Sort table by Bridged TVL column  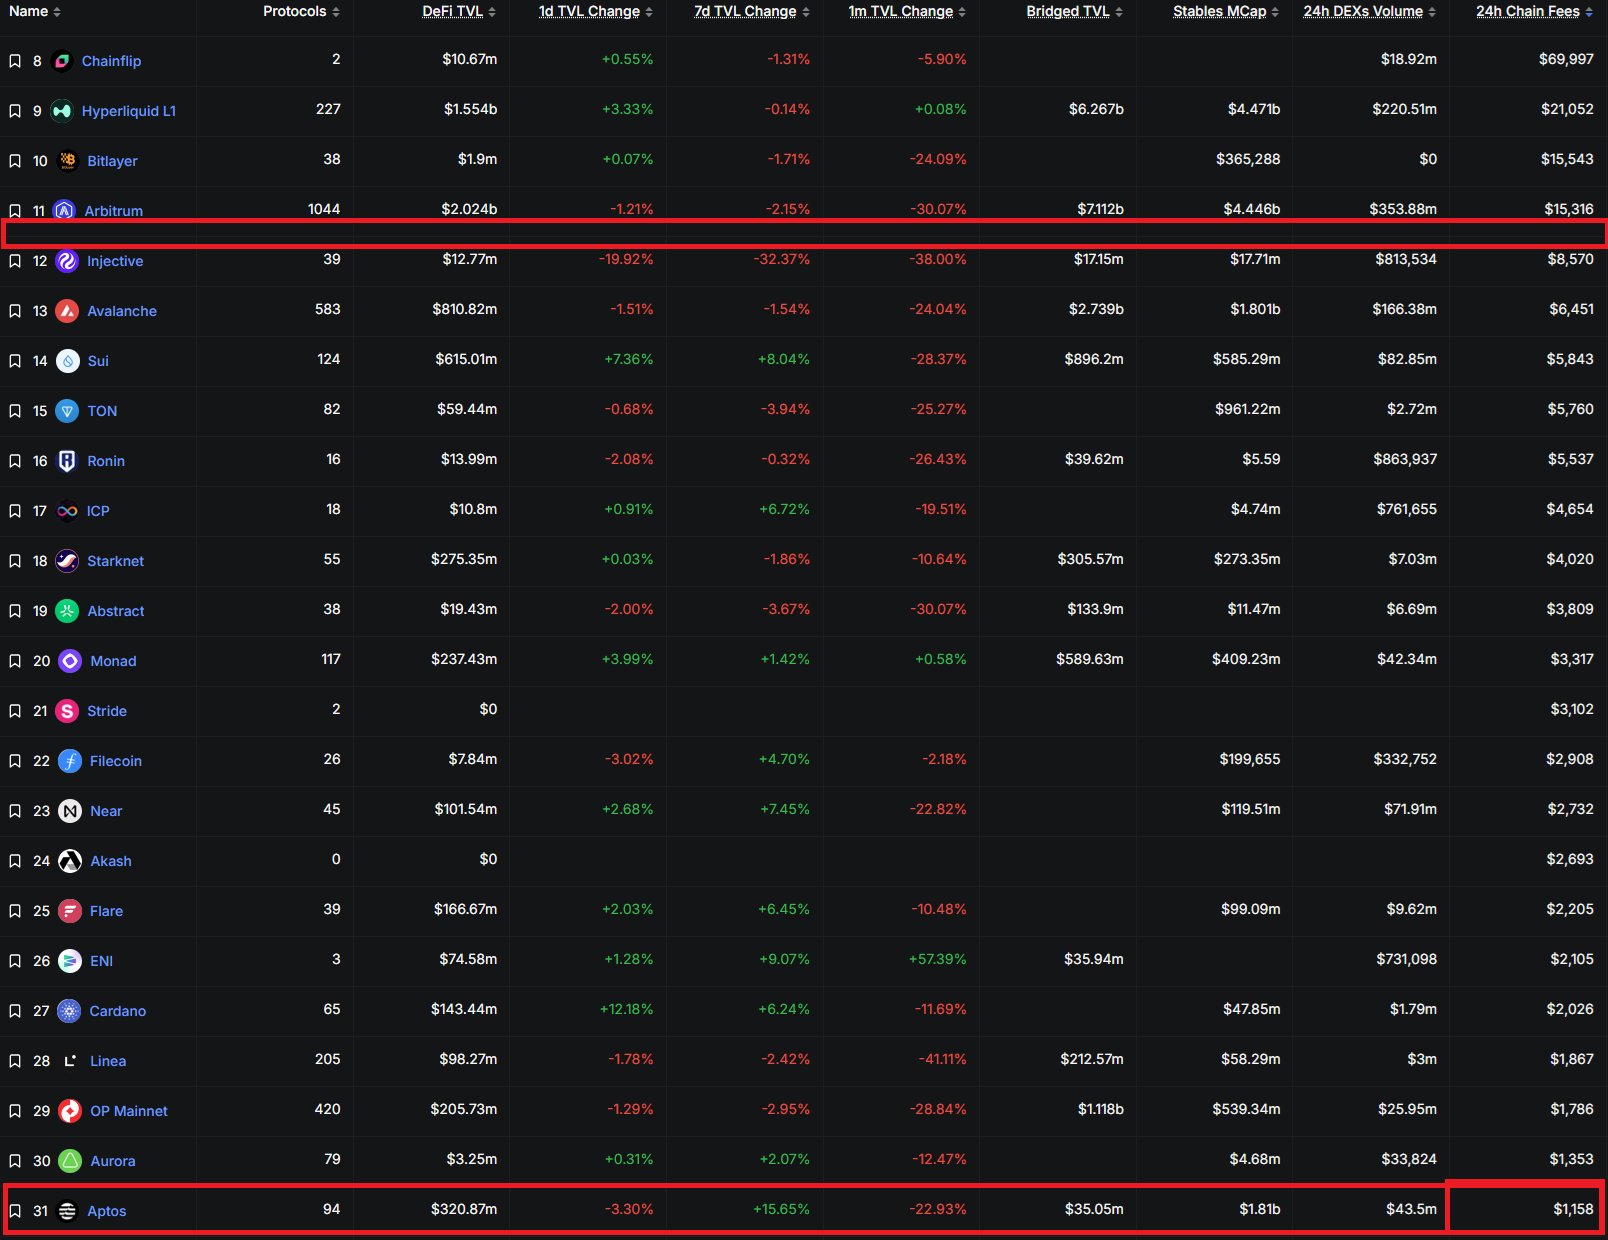click(x=1075, y=11)
